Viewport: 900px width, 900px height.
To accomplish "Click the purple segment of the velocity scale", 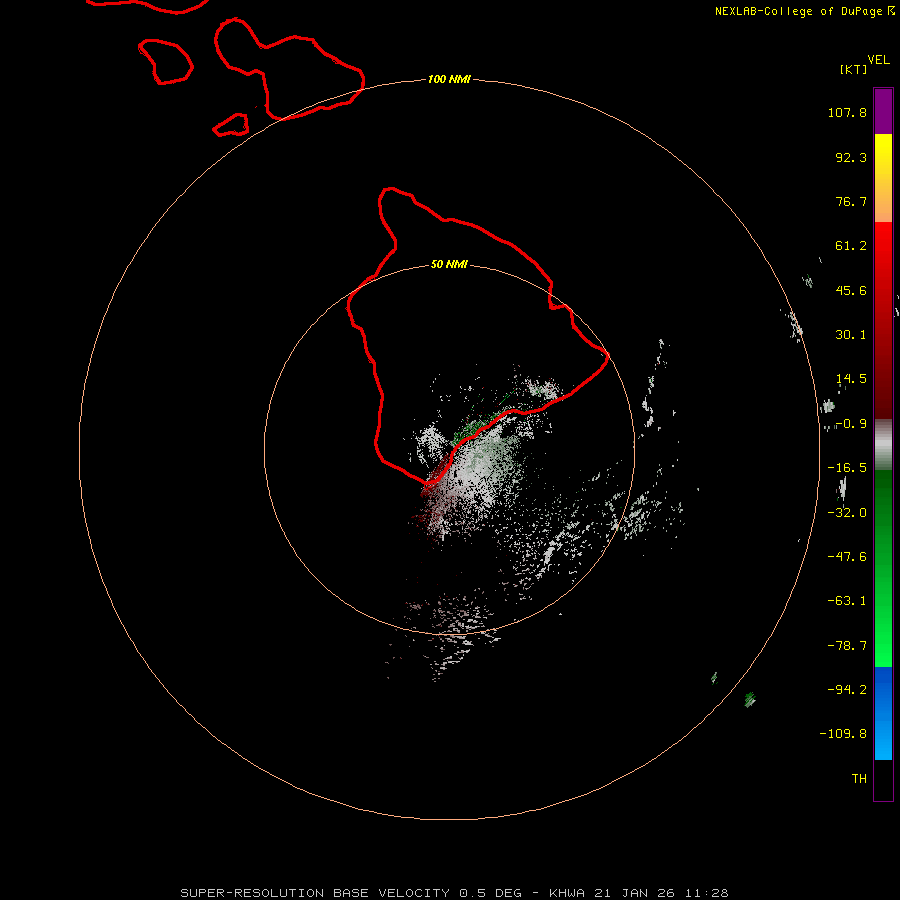I will pos(883,111).
